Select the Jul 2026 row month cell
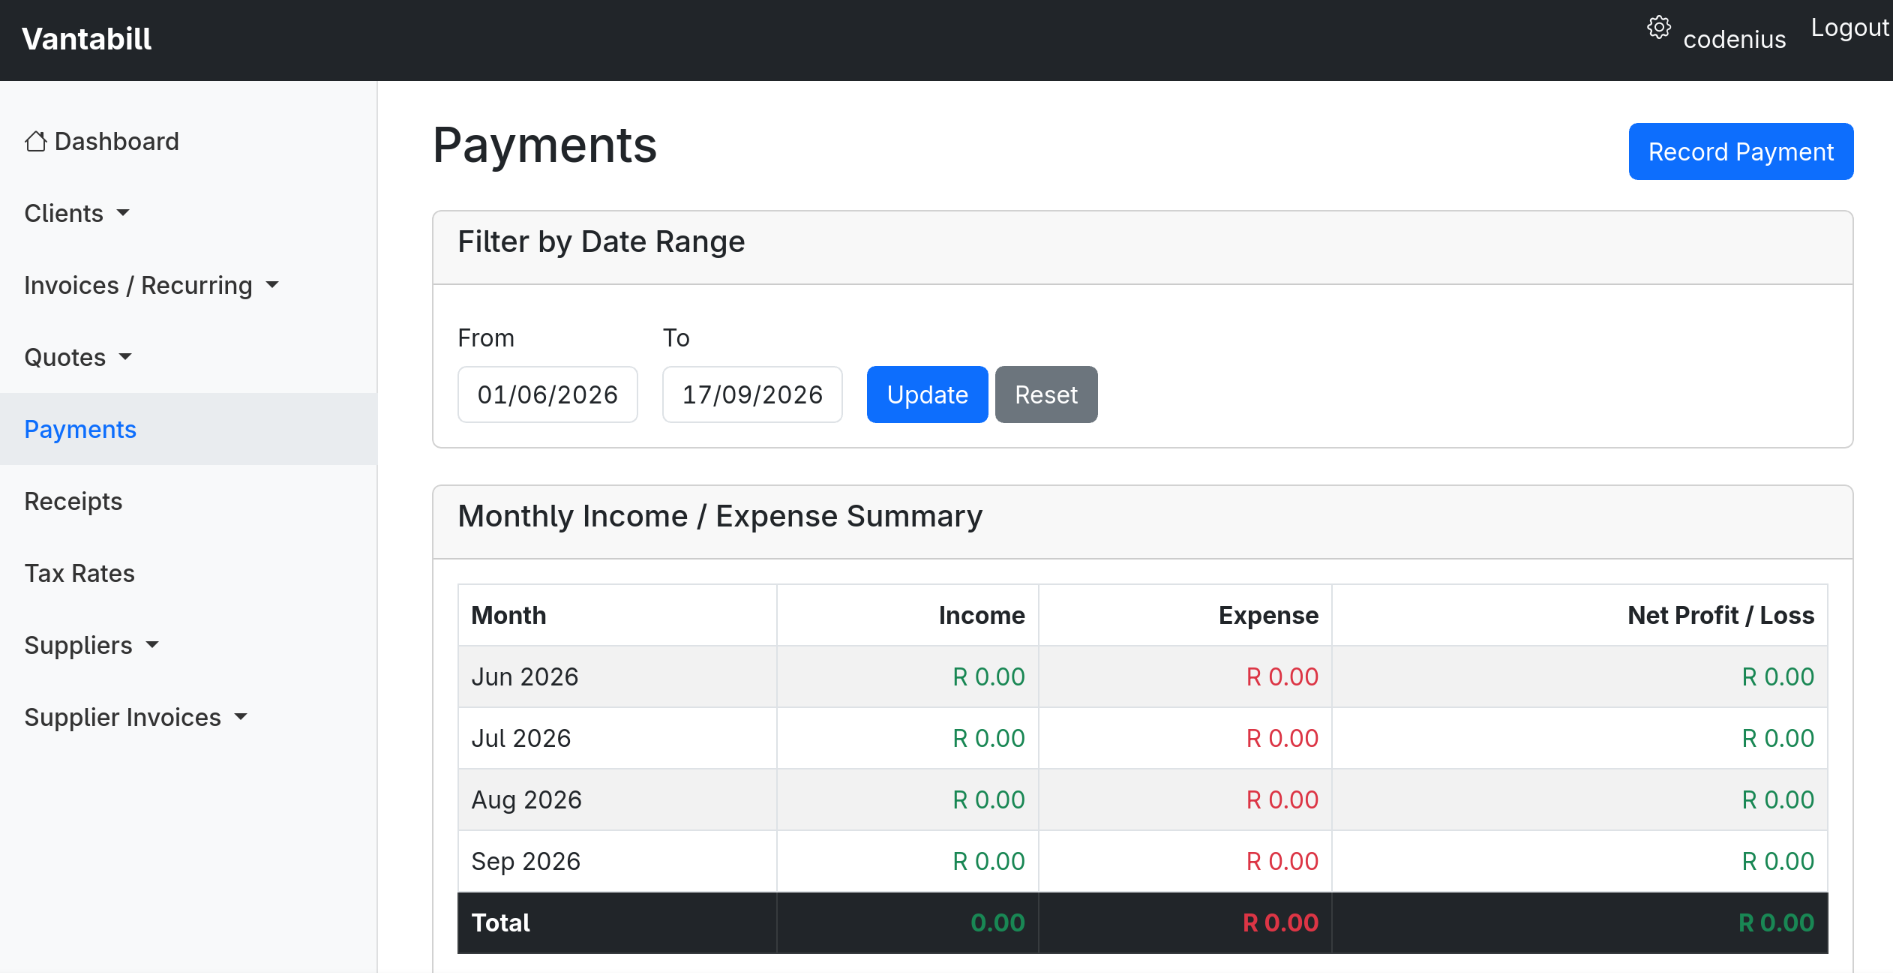Screen dimensions: 1893x973 [x=617, y=738]
